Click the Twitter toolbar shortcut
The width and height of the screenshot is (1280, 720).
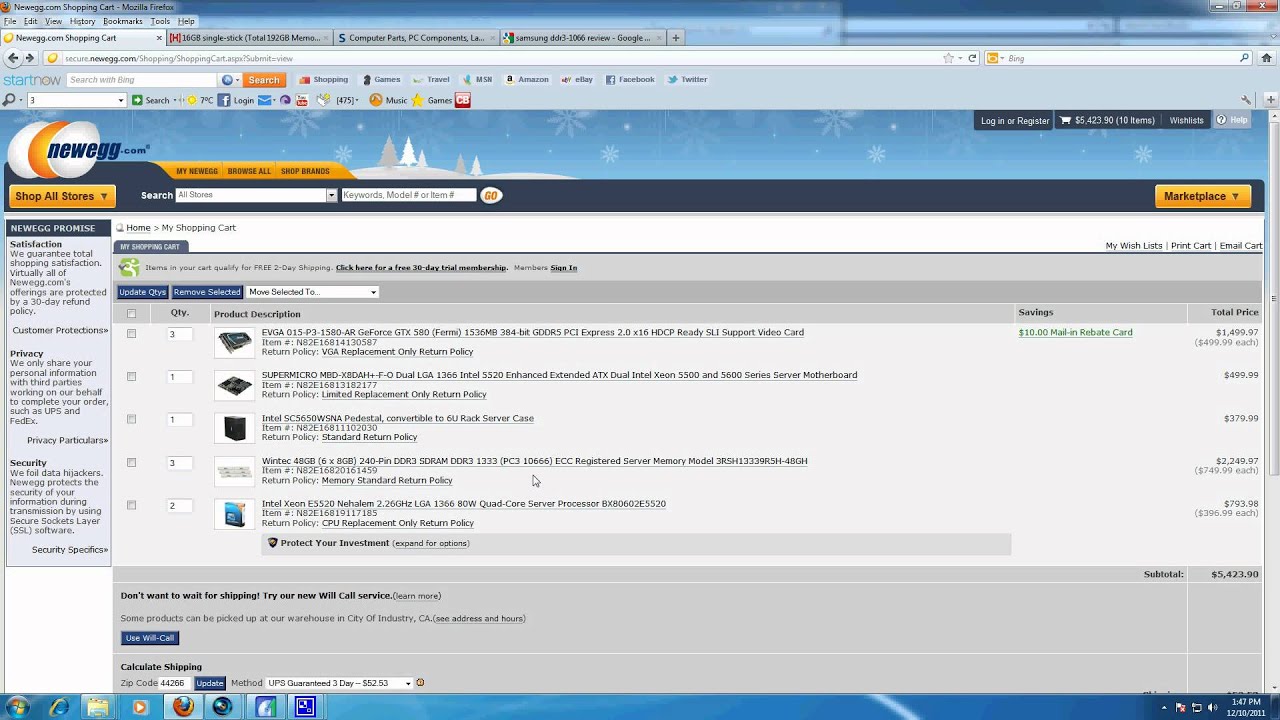pyautogui.click(x=687, y=79)
